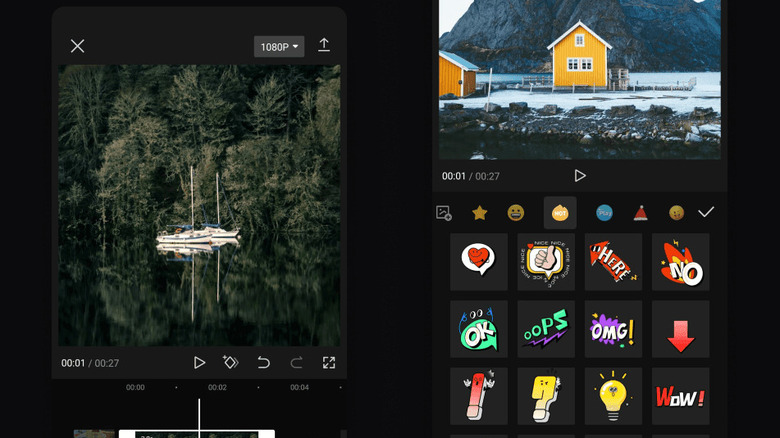Image resolution: width=780 pixels, height=438 pixels.
Task: Add a keyframe with the diamond icon
Action: [230, 362]
